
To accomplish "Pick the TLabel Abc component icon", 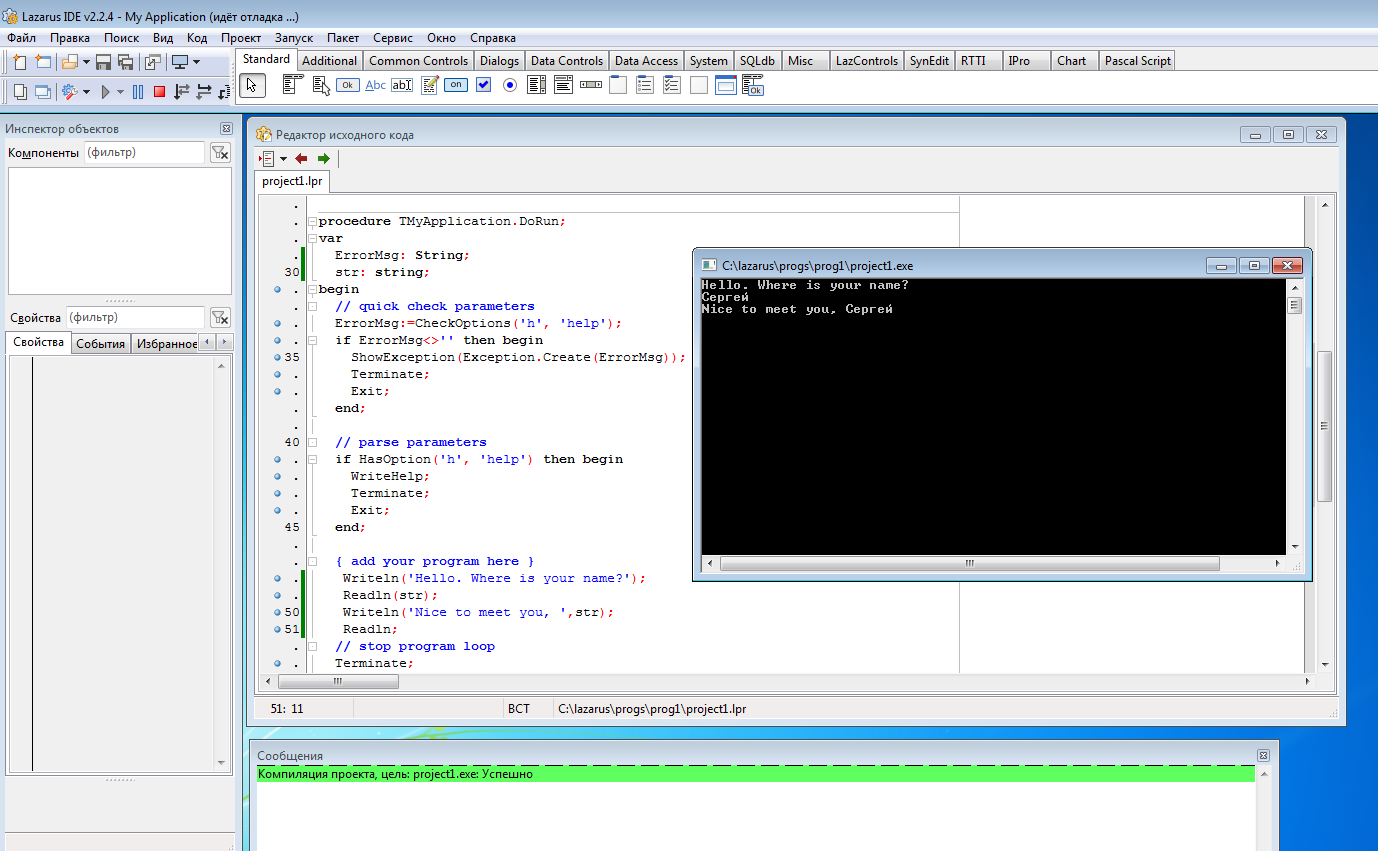I will [x=375, y=86].
